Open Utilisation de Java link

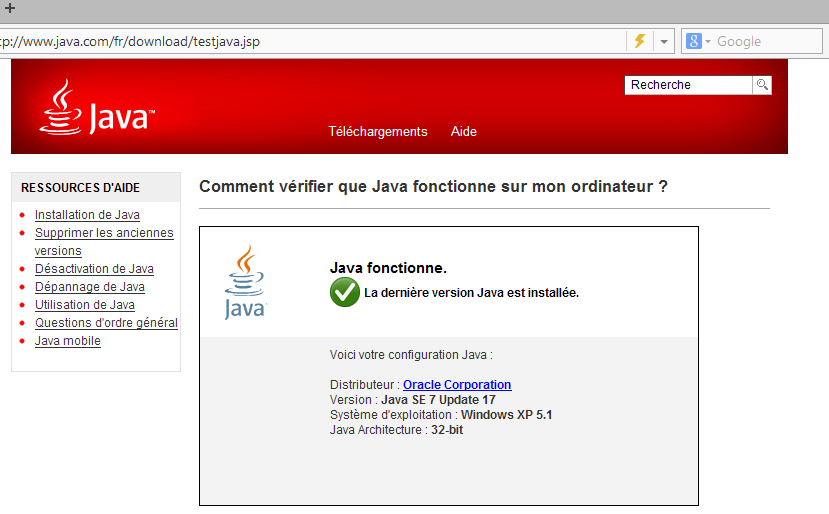pos(85,305)
